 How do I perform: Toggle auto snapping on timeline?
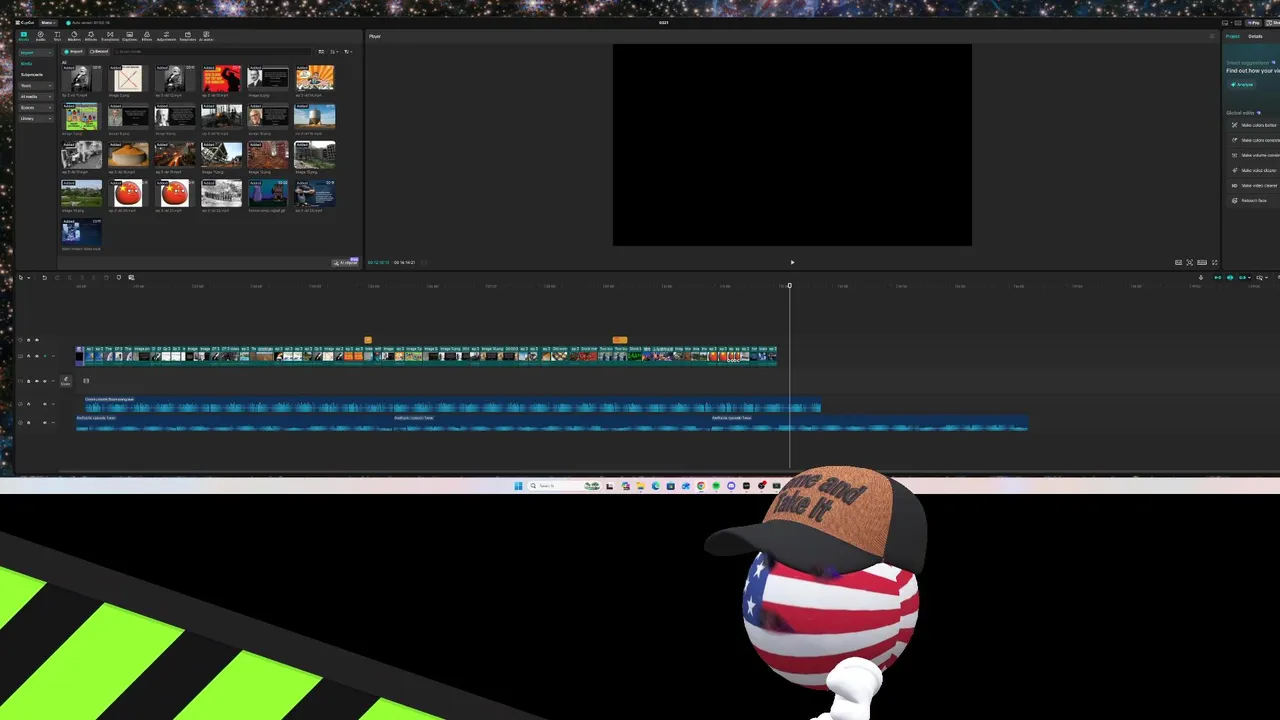click(x=1230, y=278)
